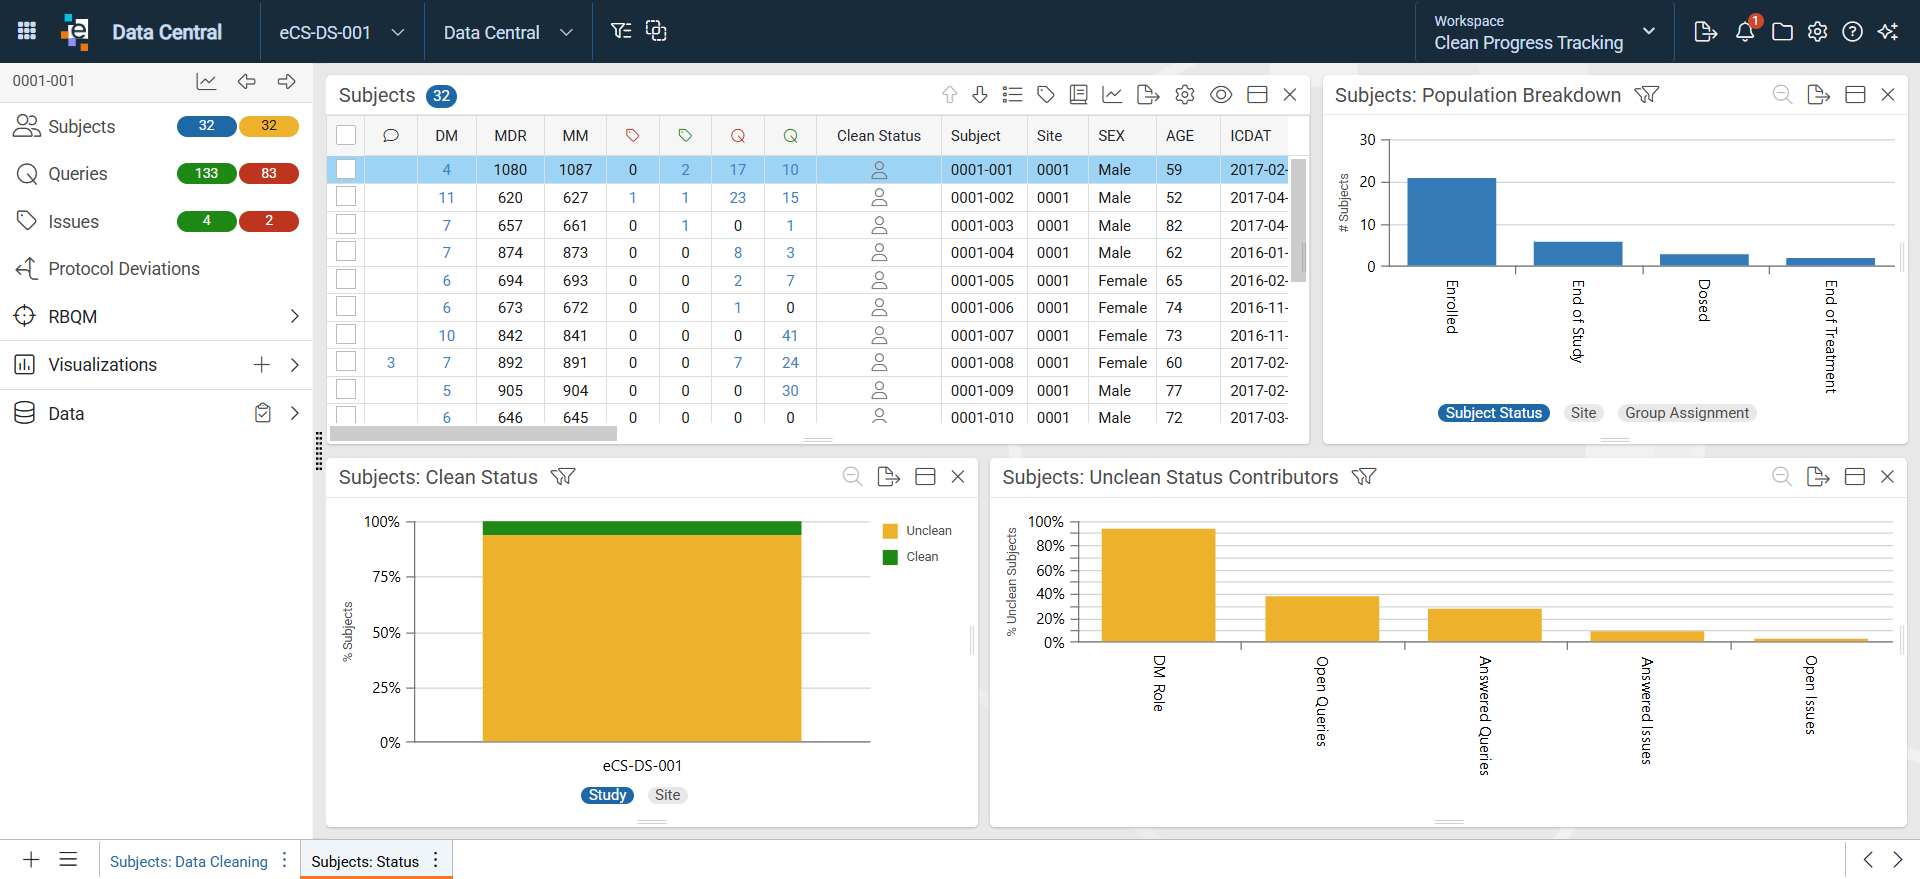
Task: Expand the RBQM menu chevron
Action: coord(294,317)
